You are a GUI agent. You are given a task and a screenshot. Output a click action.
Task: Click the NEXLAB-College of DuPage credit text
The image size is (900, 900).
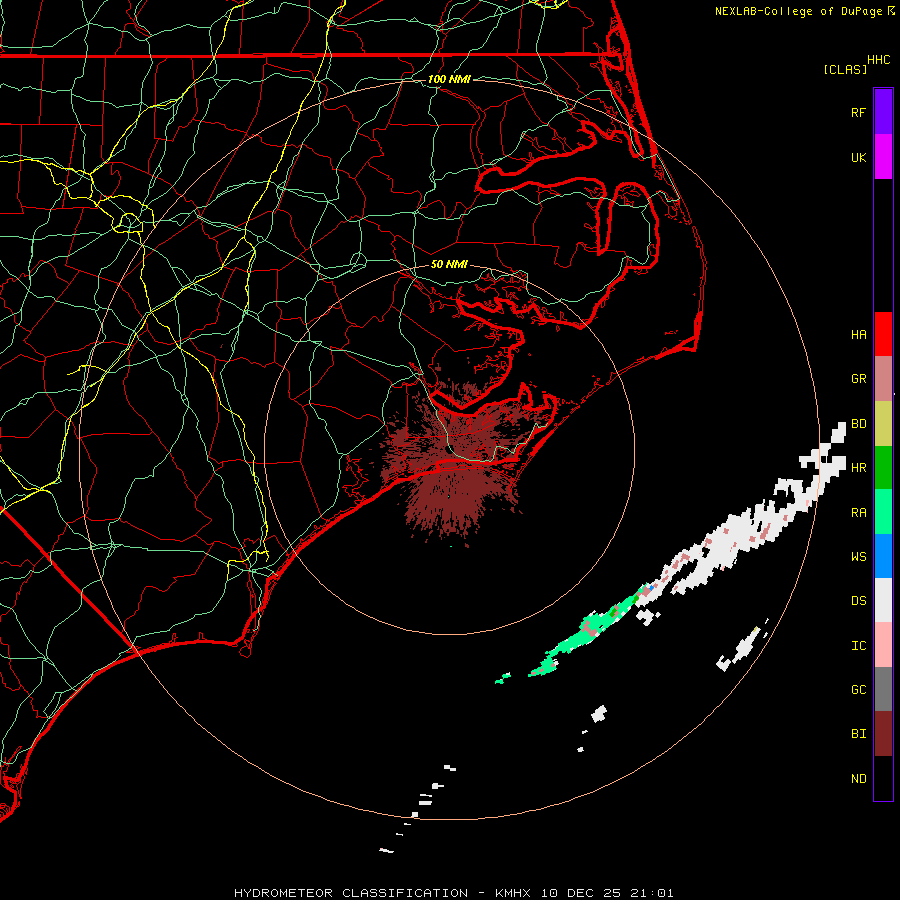[799, 11]
